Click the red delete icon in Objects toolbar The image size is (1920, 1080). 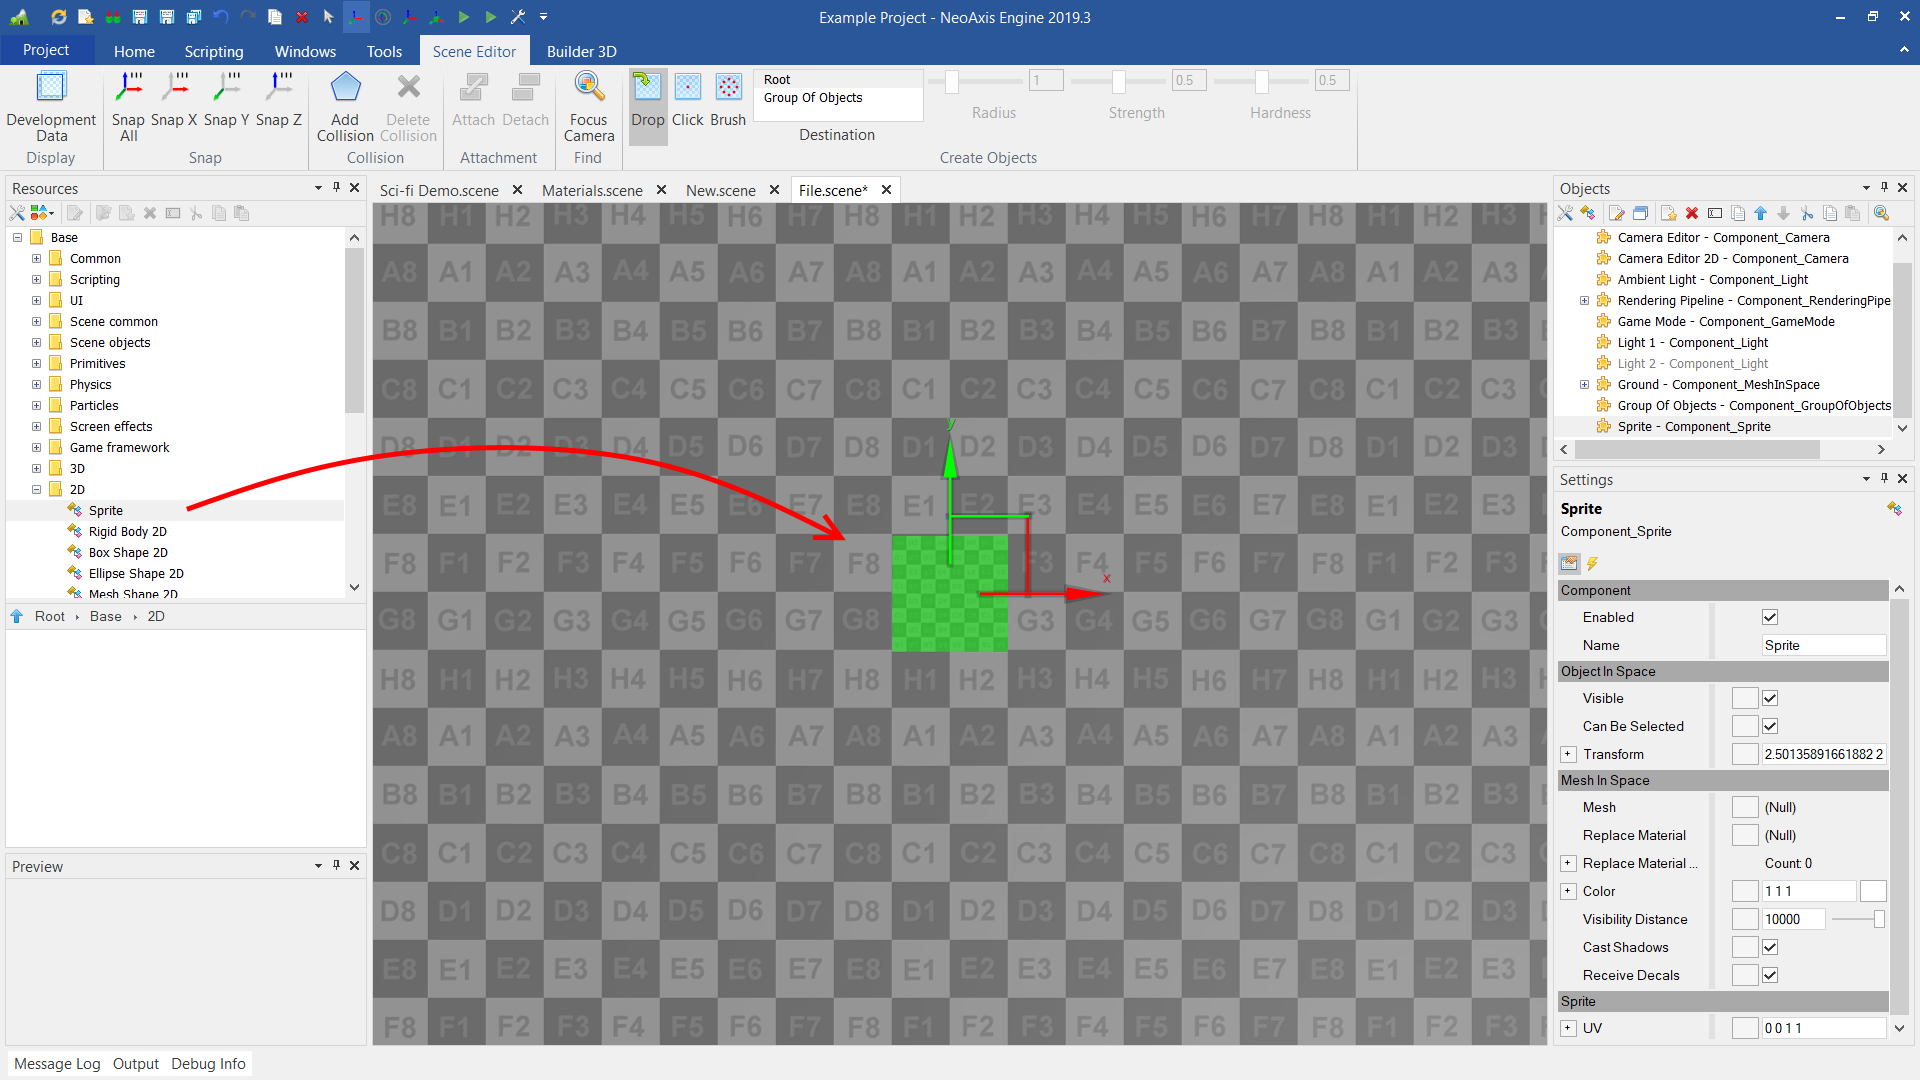[x=1692, y=213]
